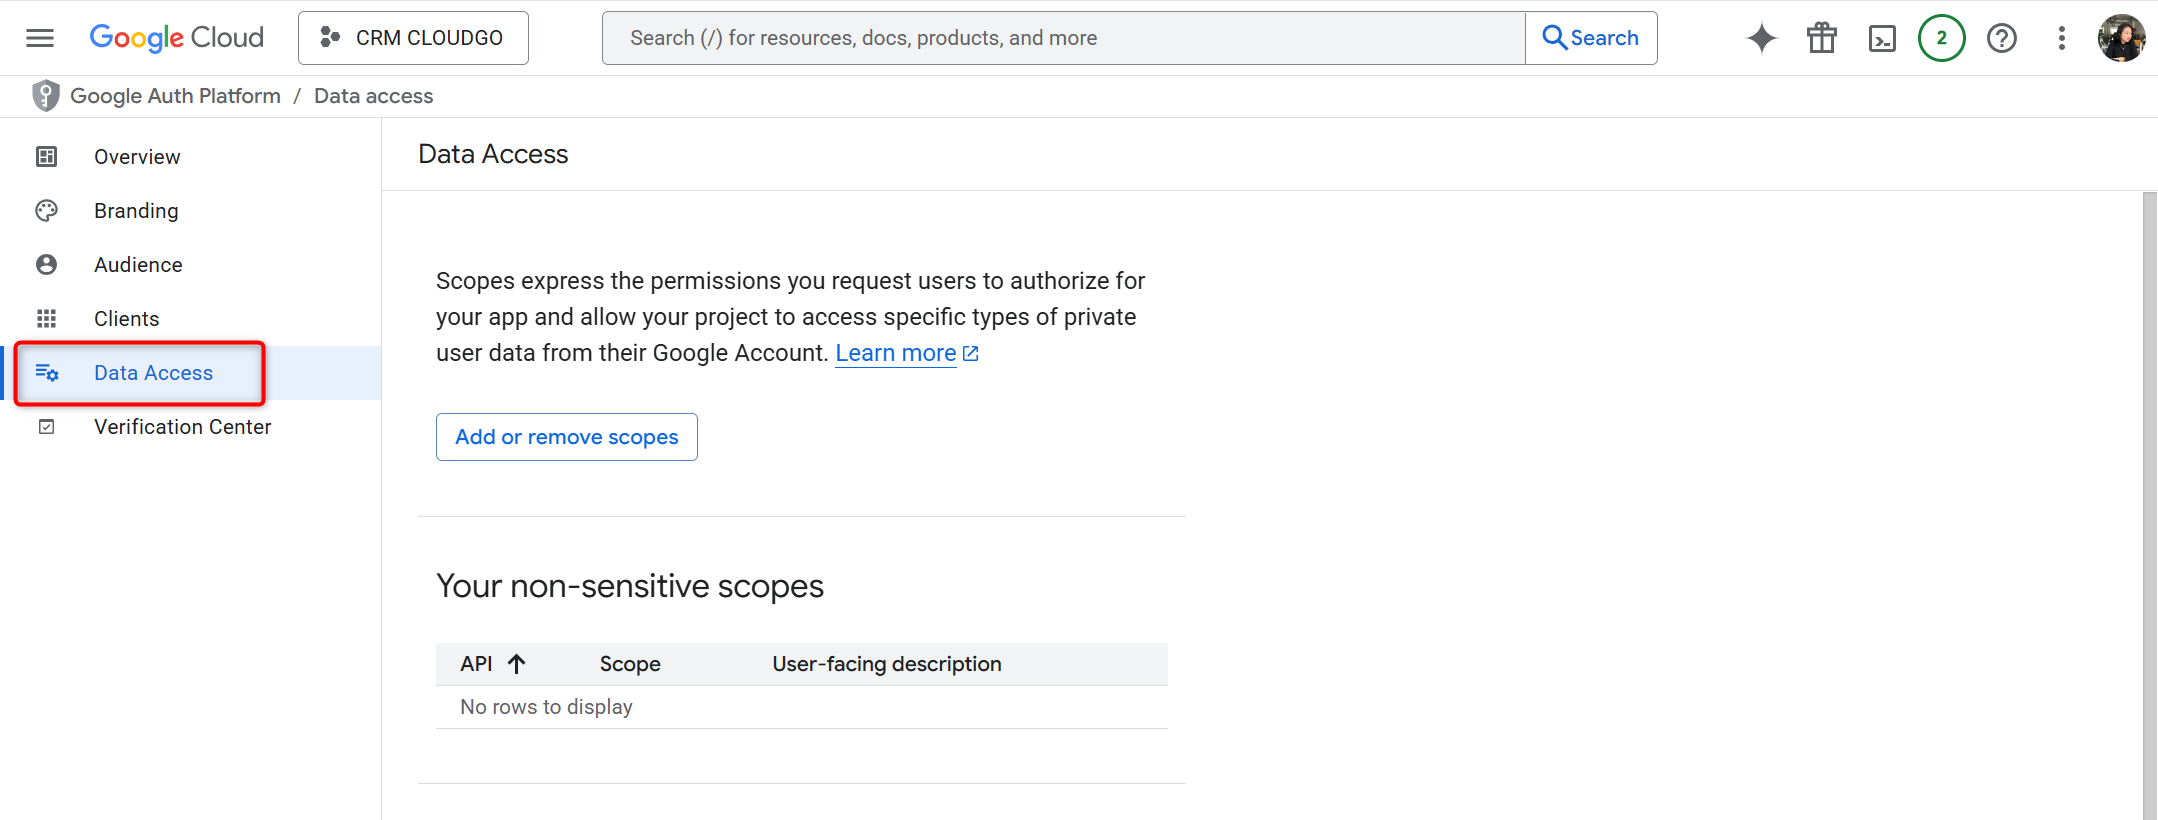
Task: Sort table by API column arrow
Action: tap(516, 664)
